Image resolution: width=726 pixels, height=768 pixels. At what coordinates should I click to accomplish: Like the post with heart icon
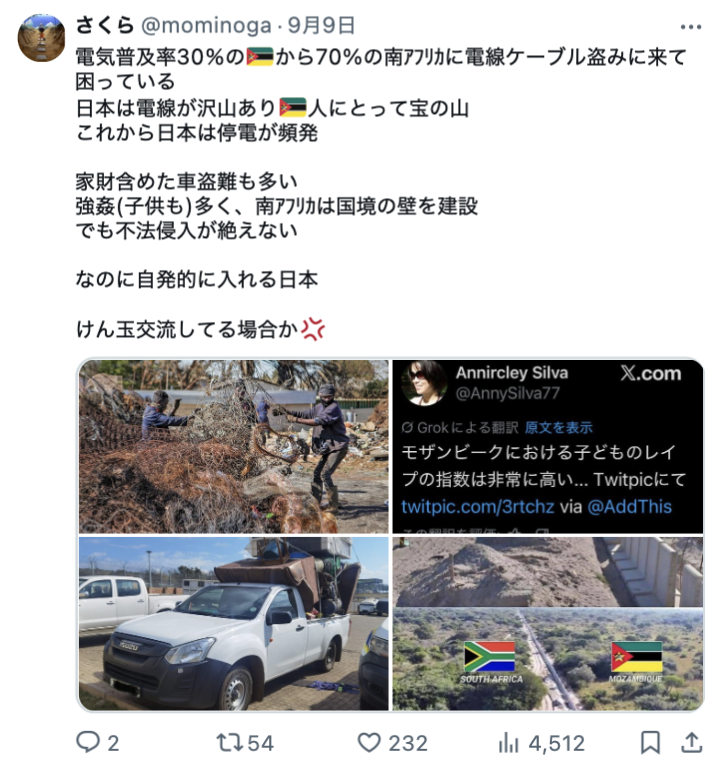click(x=369, y=743)
